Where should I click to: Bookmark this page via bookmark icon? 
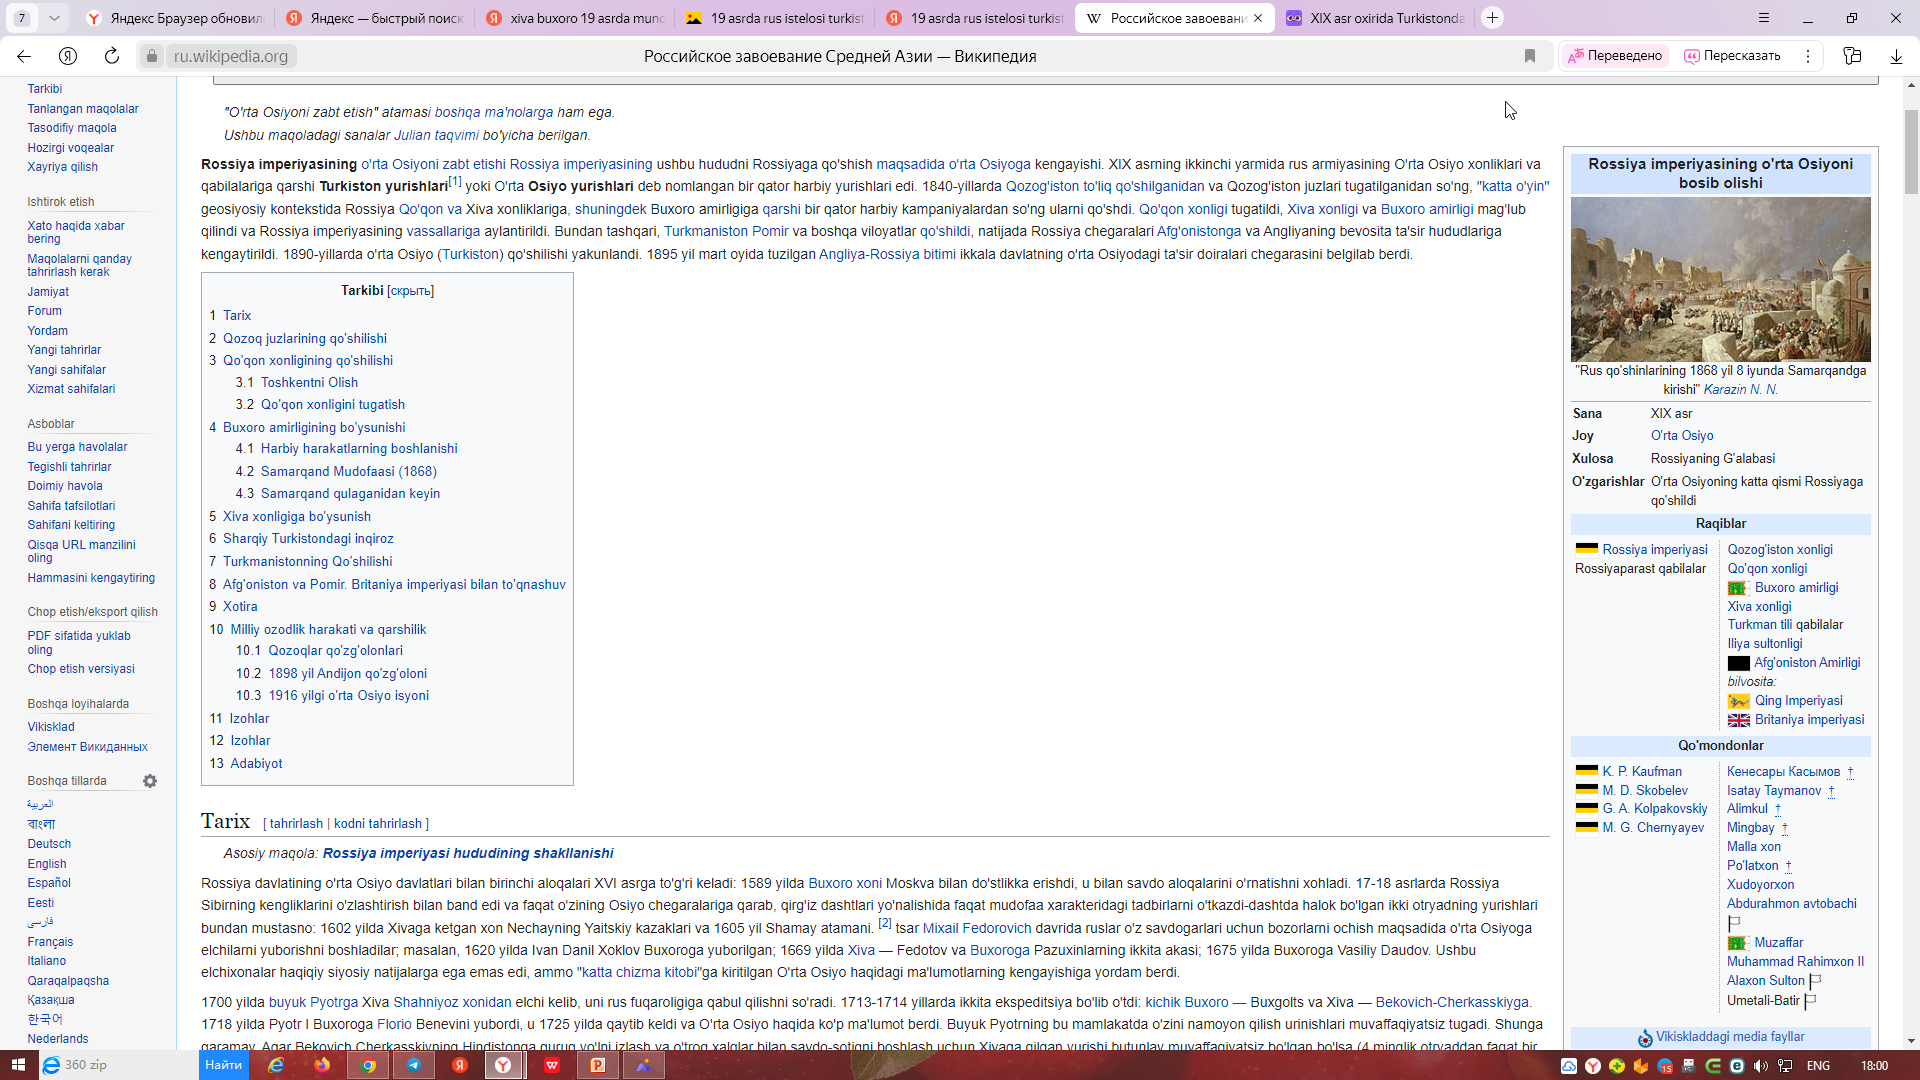click(x=1530, y=56)
